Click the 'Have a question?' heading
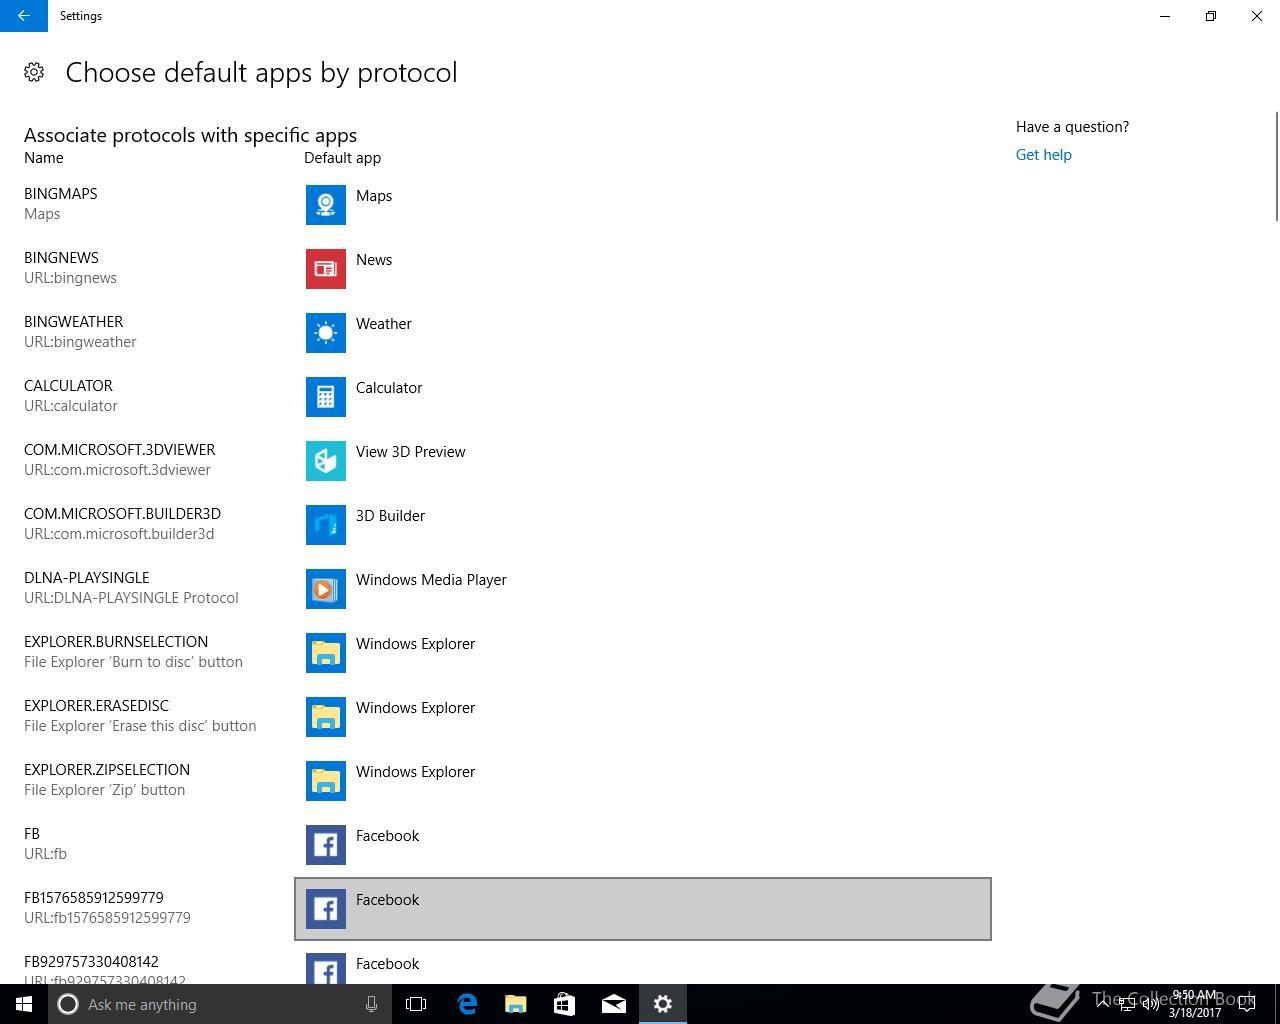Image resolution: width=1280 pixels, height=1024 pixels. [x=1072, y=127]
